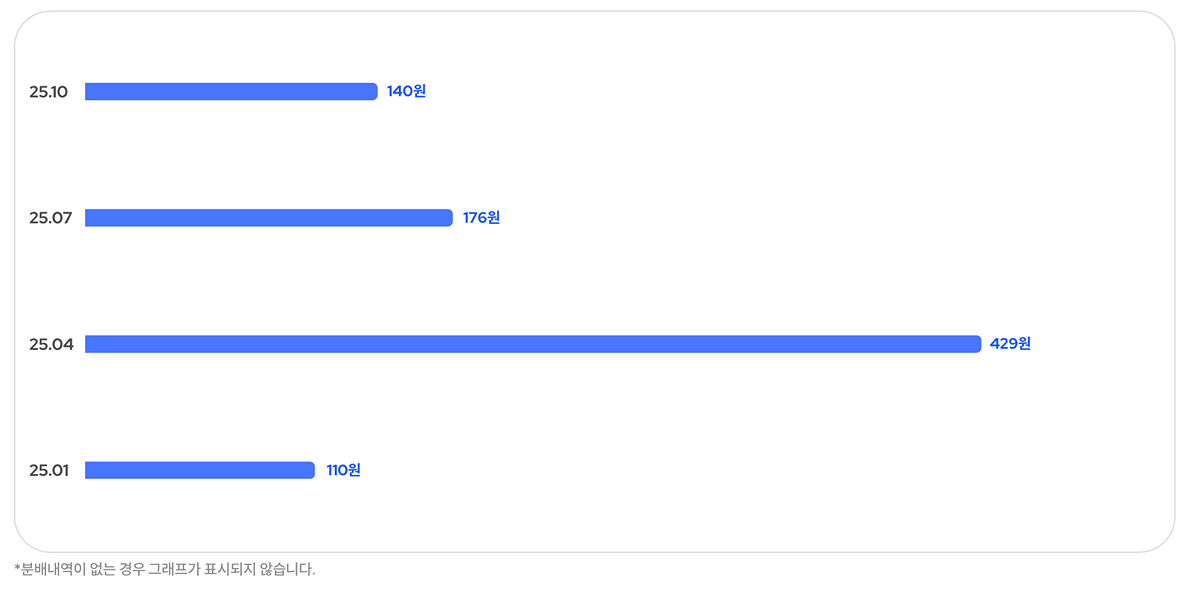This screenshot has width=1200, height=603.
Task: Click the footnote about 분배내역 below the chart
Action: tap(165, 569)
